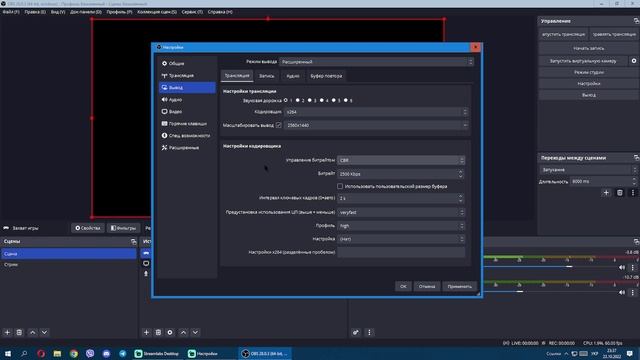Click OK in the settings dialog
640x360 pixels.
[403, 286]
